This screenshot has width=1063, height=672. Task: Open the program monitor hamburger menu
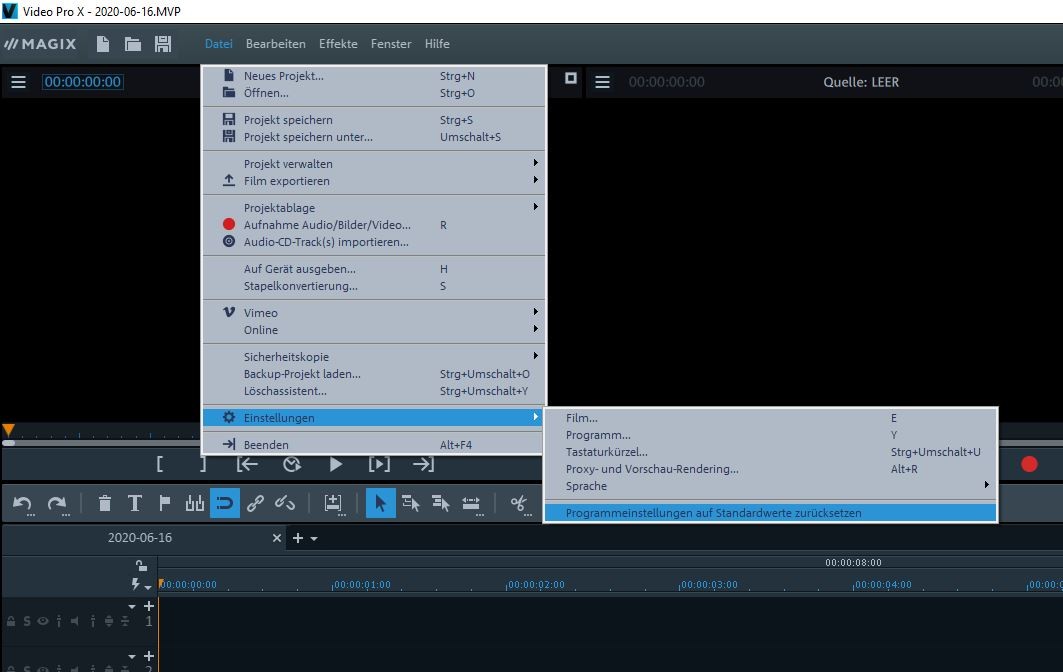pos(18,82)
